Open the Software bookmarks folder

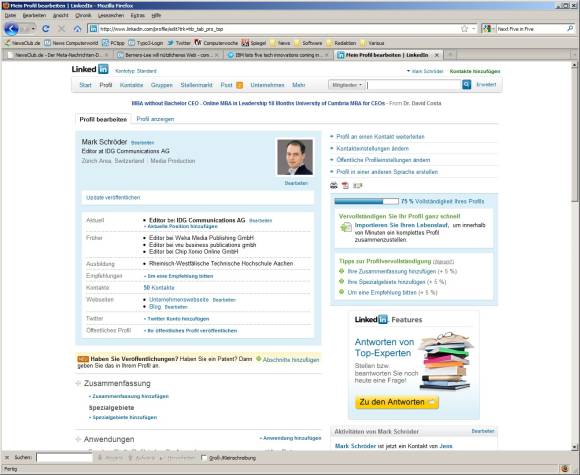308,43
